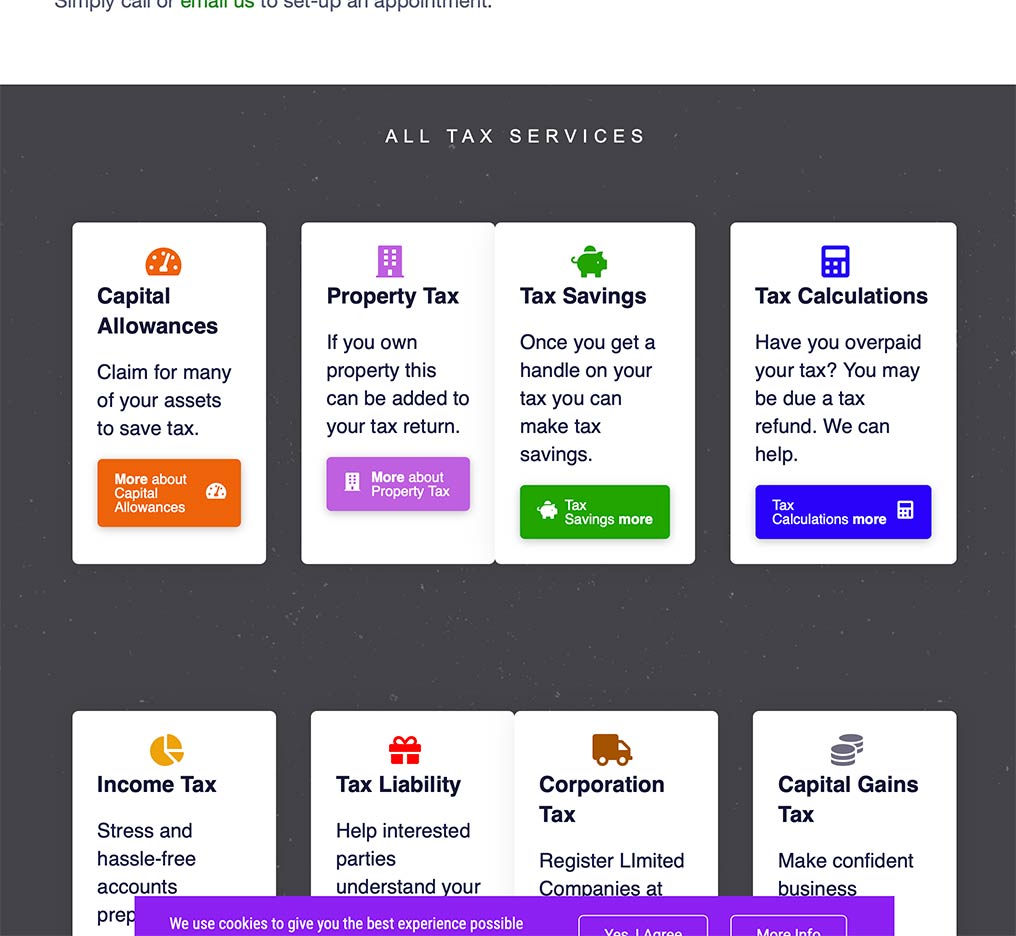Image resolution: width=1016 pixels, height=936 pixels.
Task: Click the Capital Gains Tax card heading
Action: tap(847, 799)
